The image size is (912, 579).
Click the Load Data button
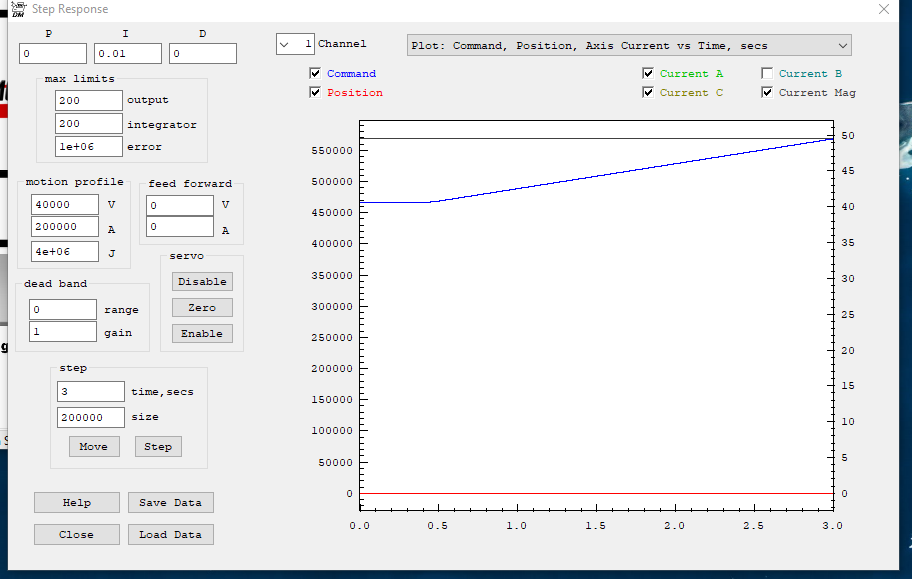pyautogui.click(x=170, y=535)
